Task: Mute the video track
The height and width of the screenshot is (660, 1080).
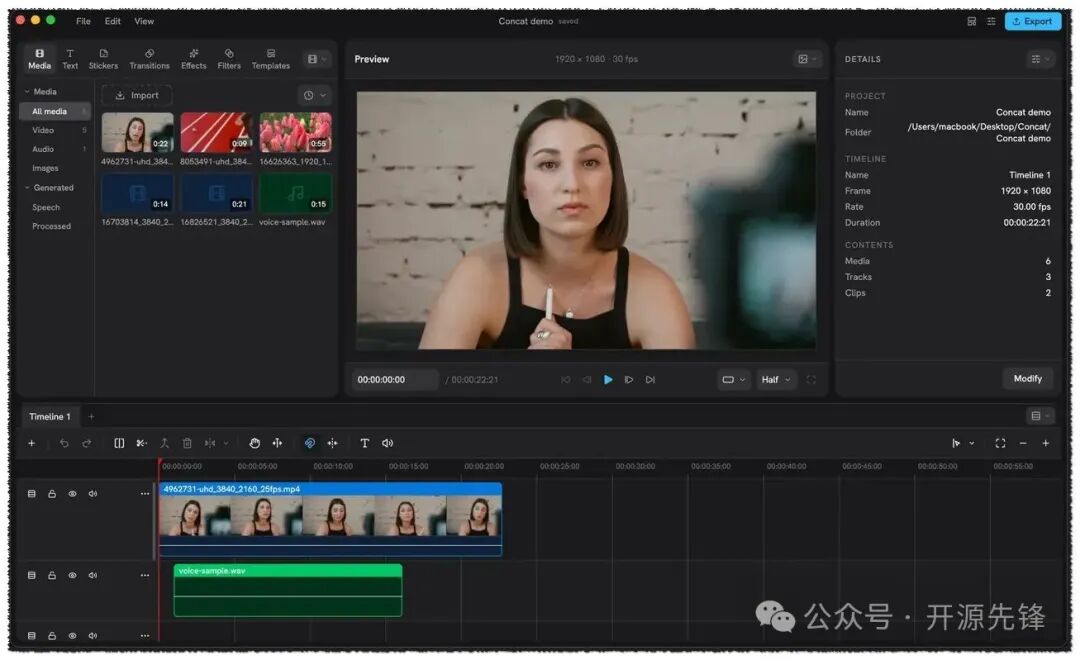Action: coord(93,494)
